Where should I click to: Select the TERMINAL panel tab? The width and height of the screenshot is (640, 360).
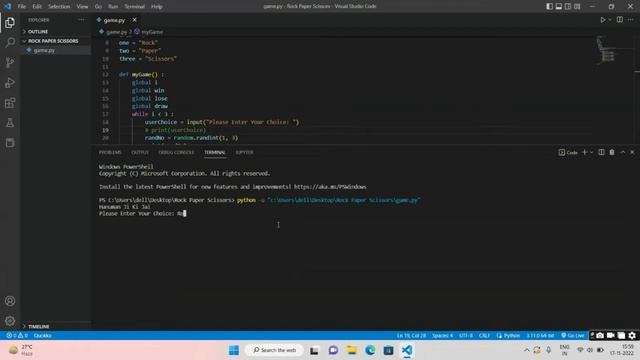click(215, 152)
